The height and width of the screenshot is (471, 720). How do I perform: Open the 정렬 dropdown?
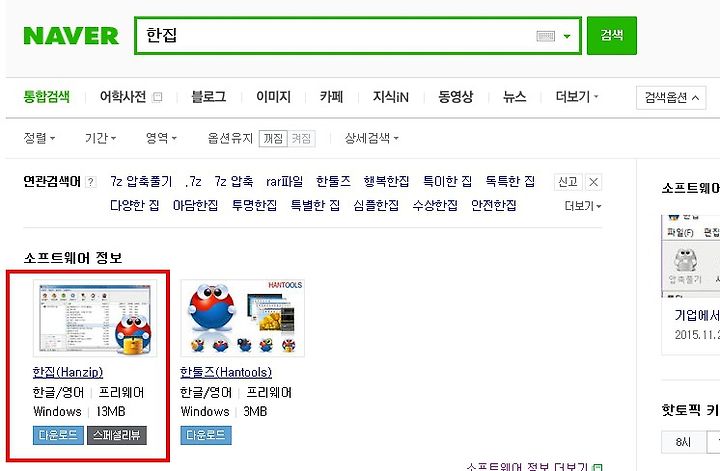pos(39,138)
